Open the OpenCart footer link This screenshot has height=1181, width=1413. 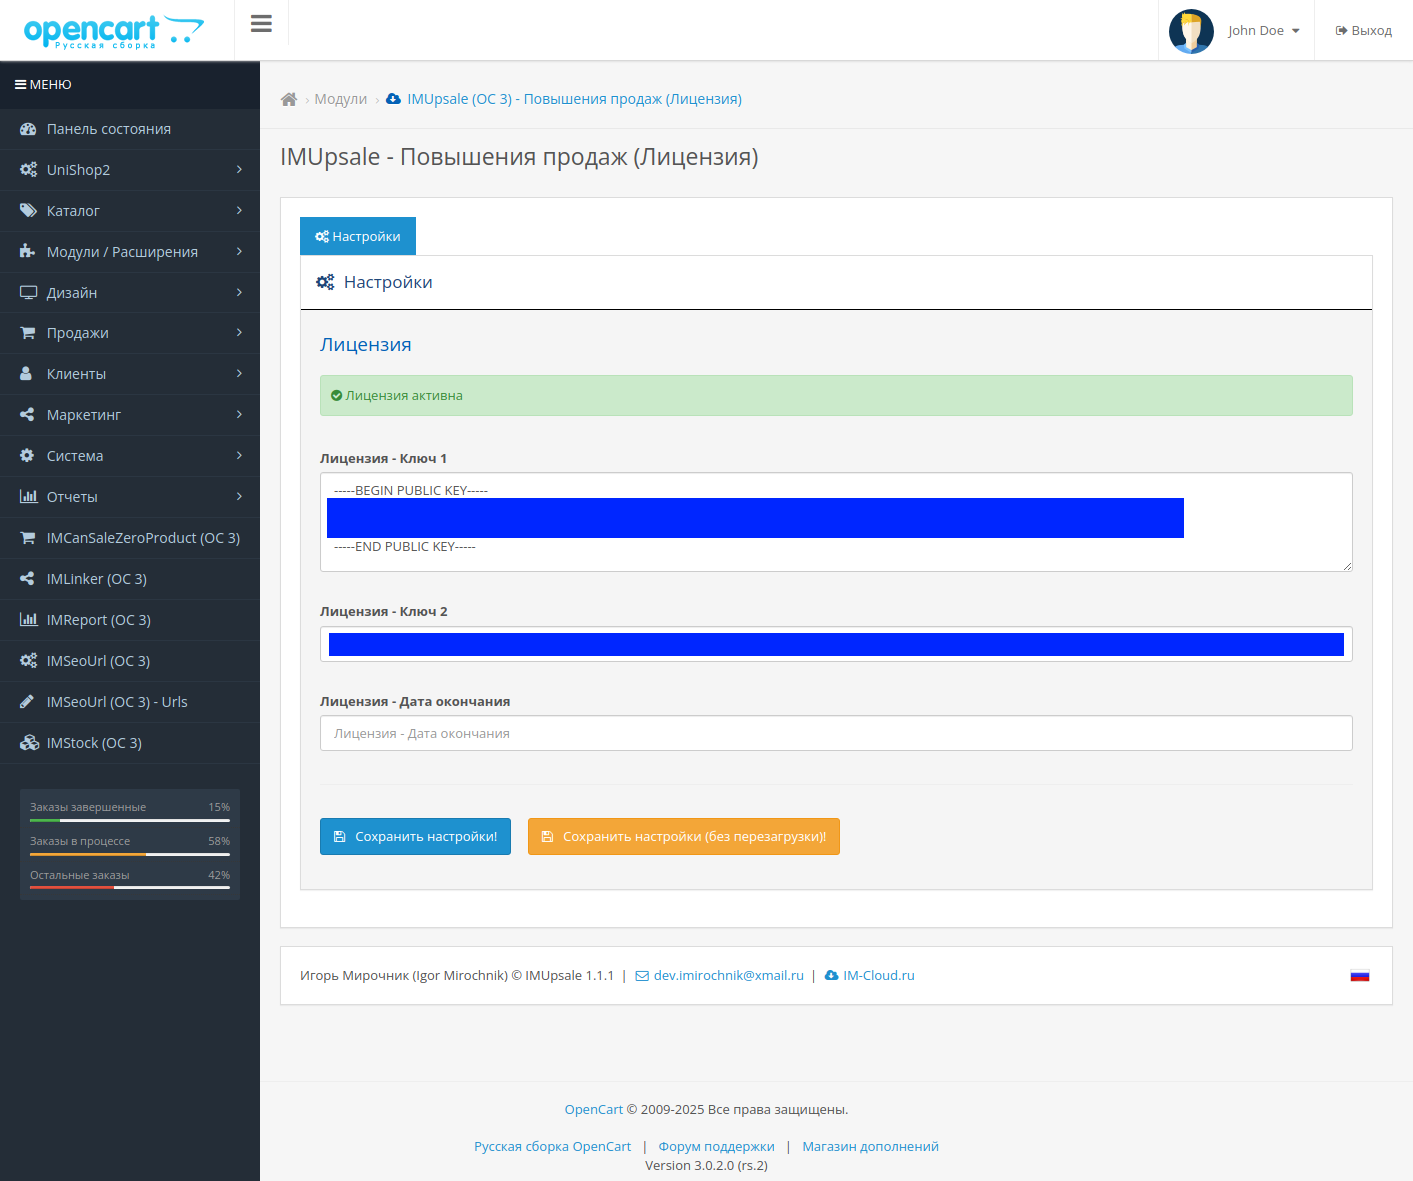click(594, 1109)
